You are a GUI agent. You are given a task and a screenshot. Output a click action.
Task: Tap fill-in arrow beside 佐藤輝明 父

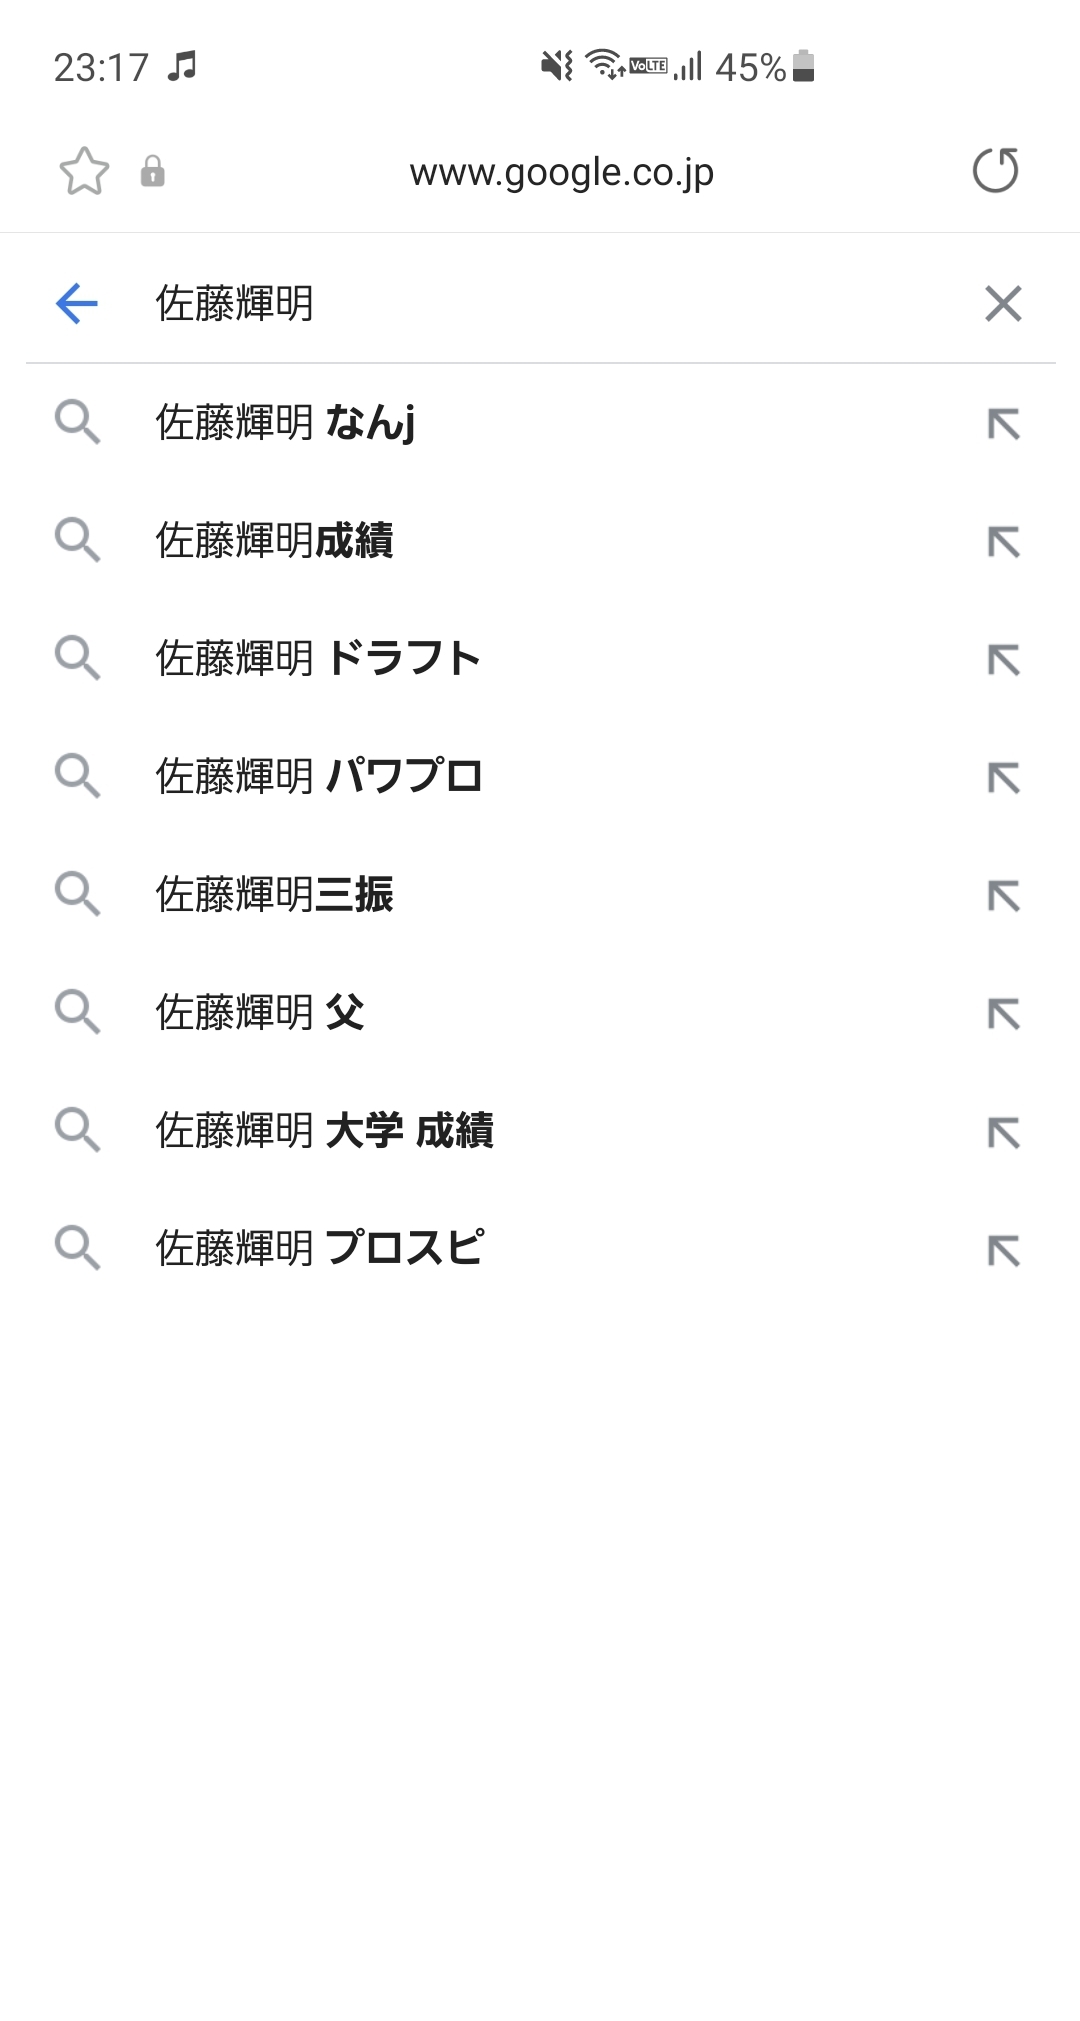[x=1004, y=1014]
